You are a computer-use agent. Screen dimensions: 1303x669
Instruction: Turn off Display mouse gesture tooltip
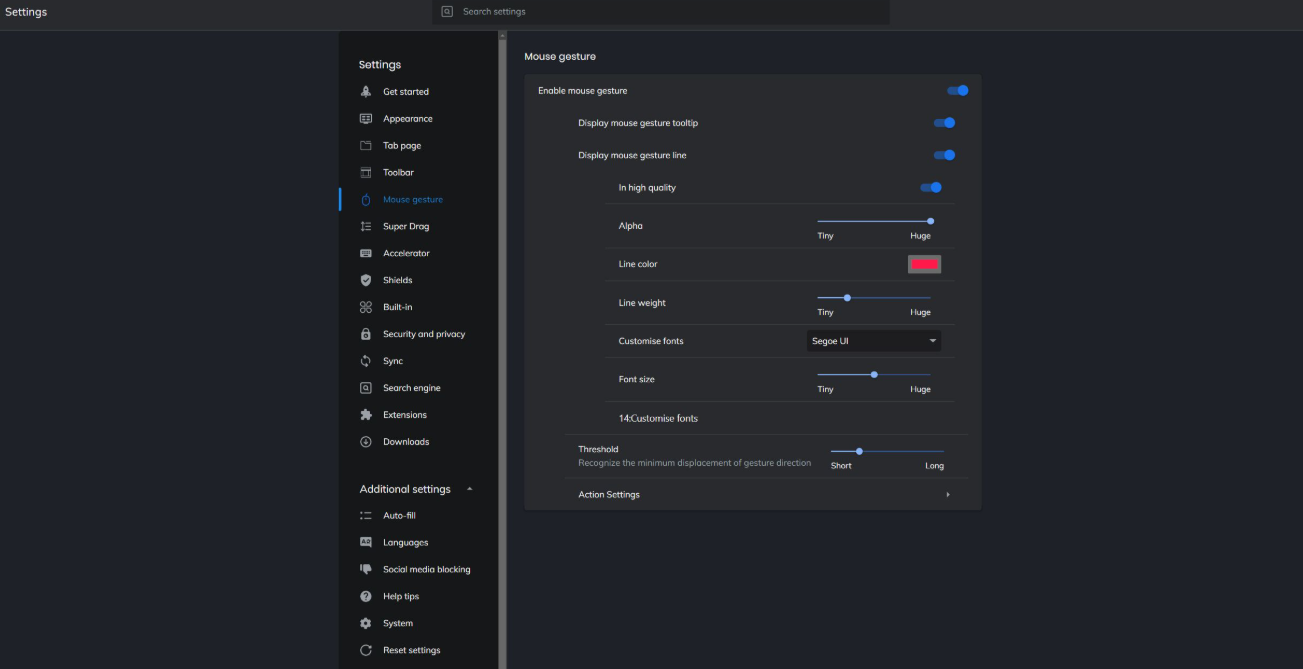pos(944,123)
